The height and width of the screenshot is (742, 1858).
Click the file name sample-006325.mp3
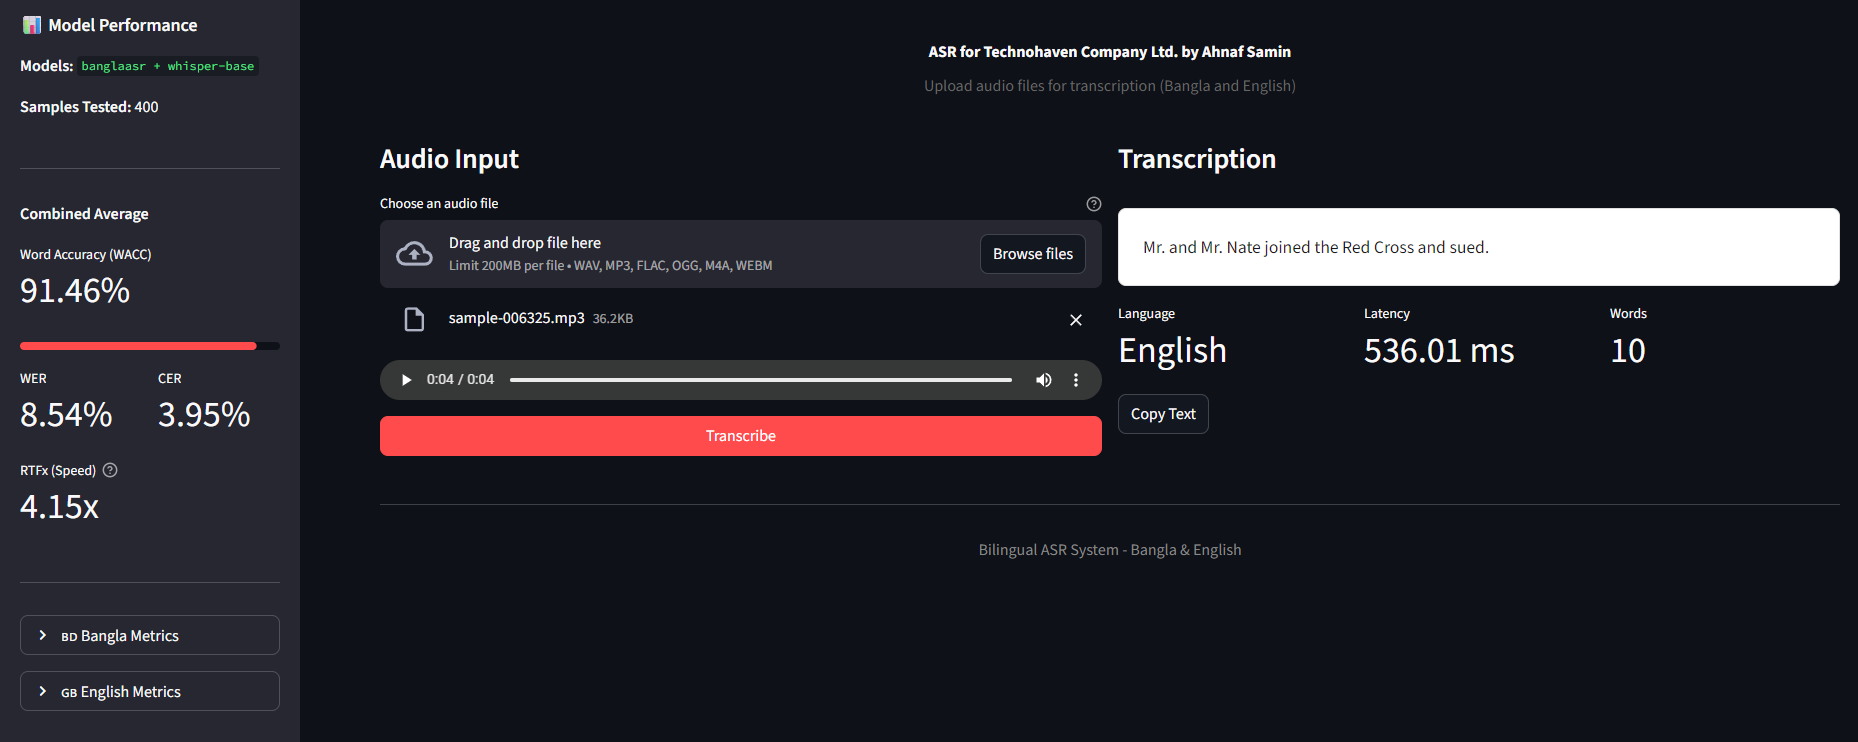click(516, 318)
